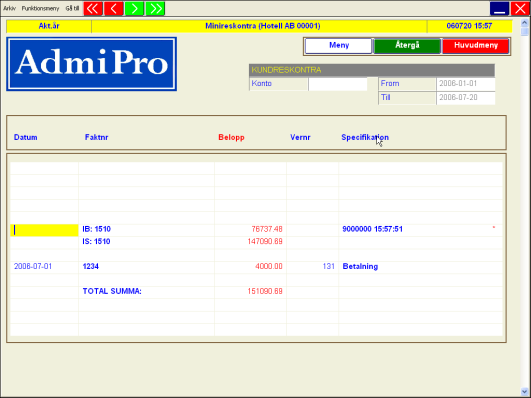Click the Datum column header
The image size is (531, 398).
25,137
